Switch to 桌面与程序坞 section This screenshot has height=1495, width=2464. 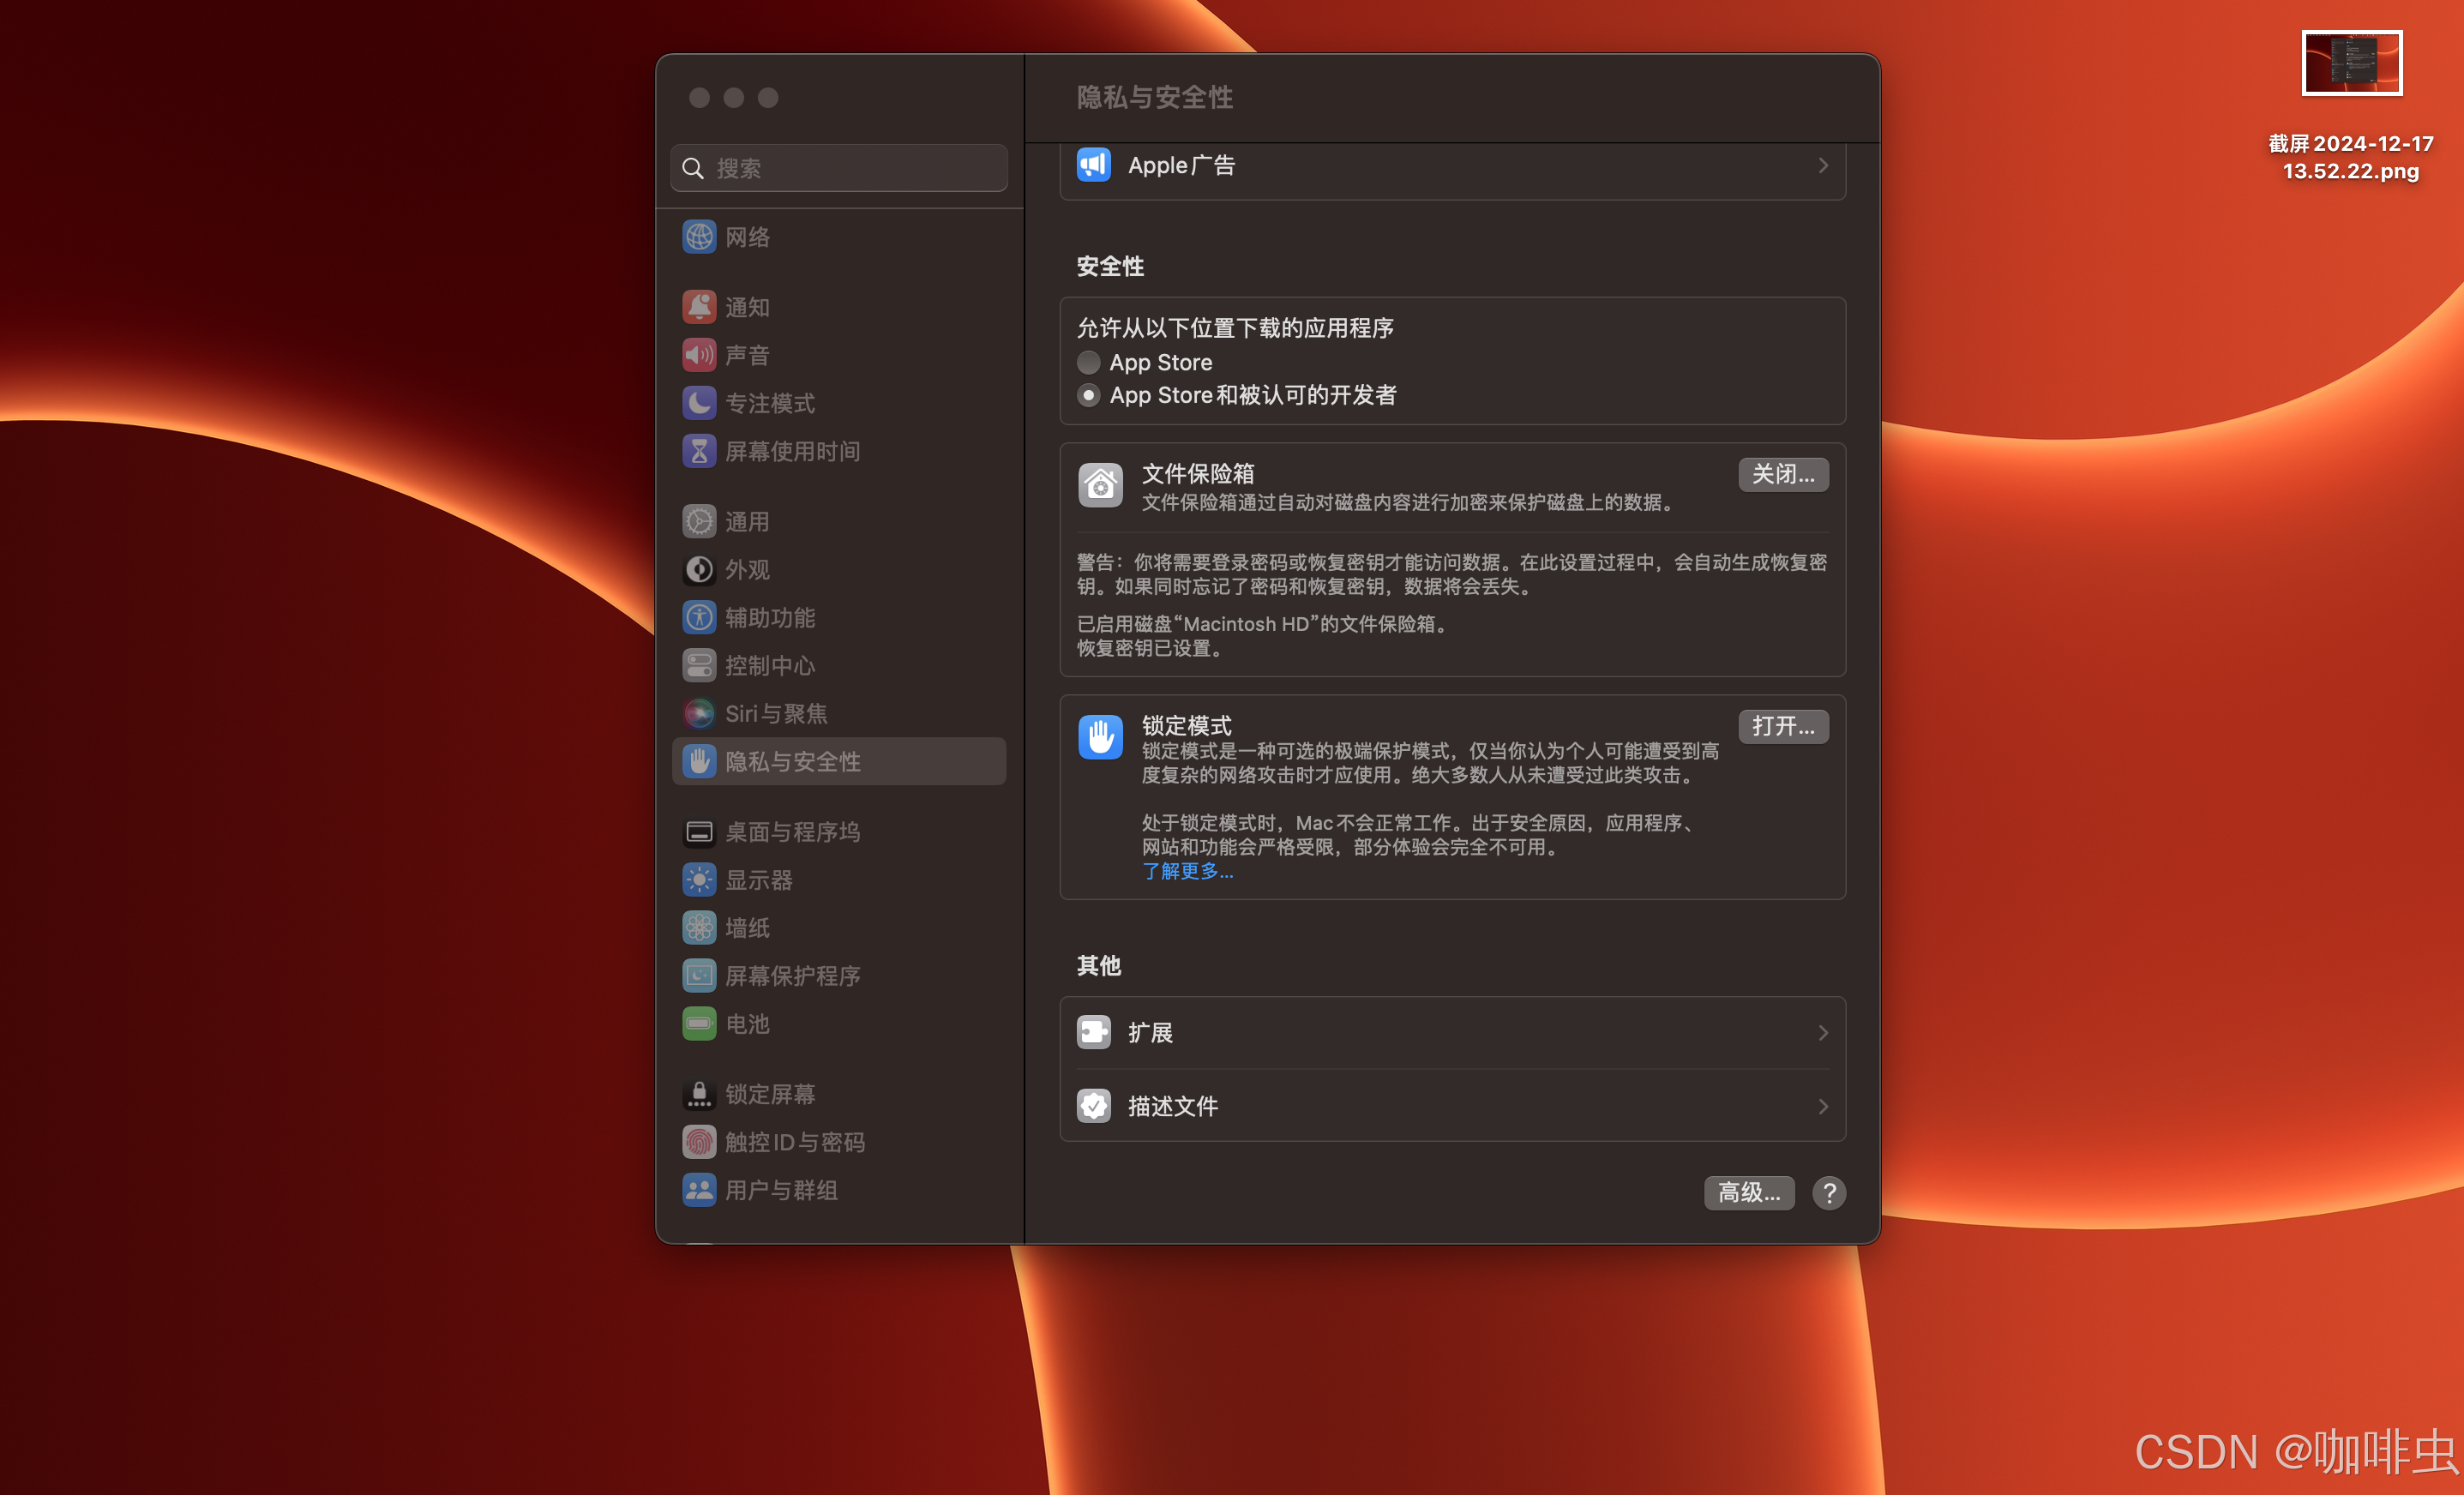[x=792, y=831]
